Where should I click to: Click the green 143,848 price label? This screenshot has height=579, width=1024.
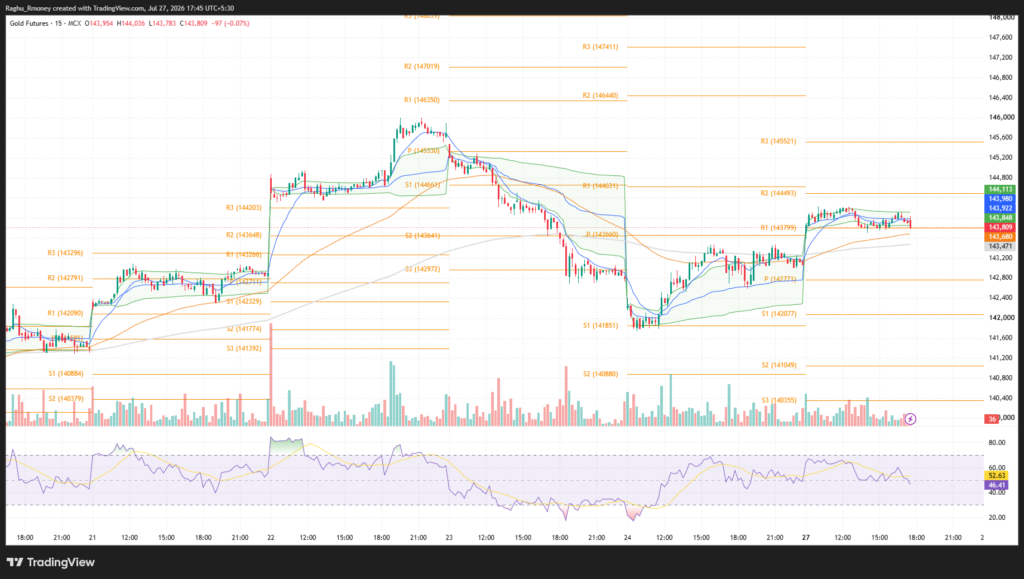click(x=1000, y=217)
